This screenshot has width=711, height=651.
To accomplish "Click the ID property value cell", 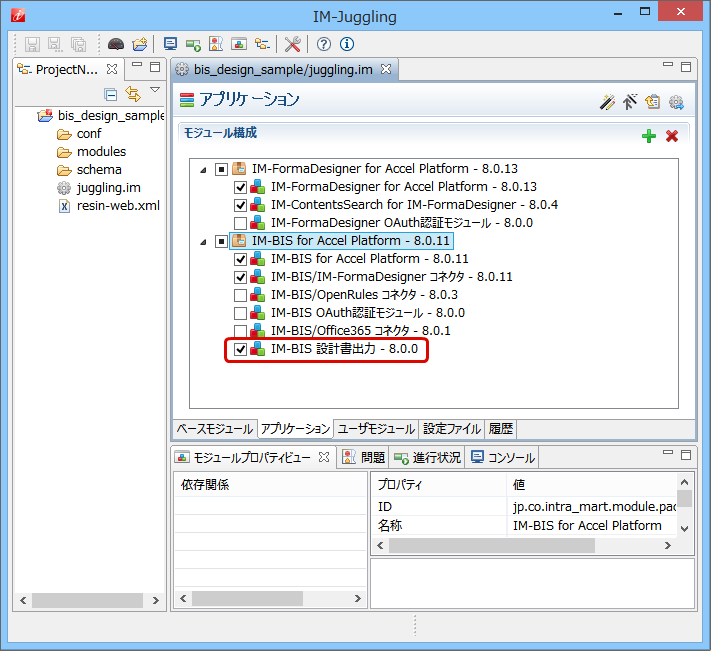I will pyautogui.click(x=593, y=506).
